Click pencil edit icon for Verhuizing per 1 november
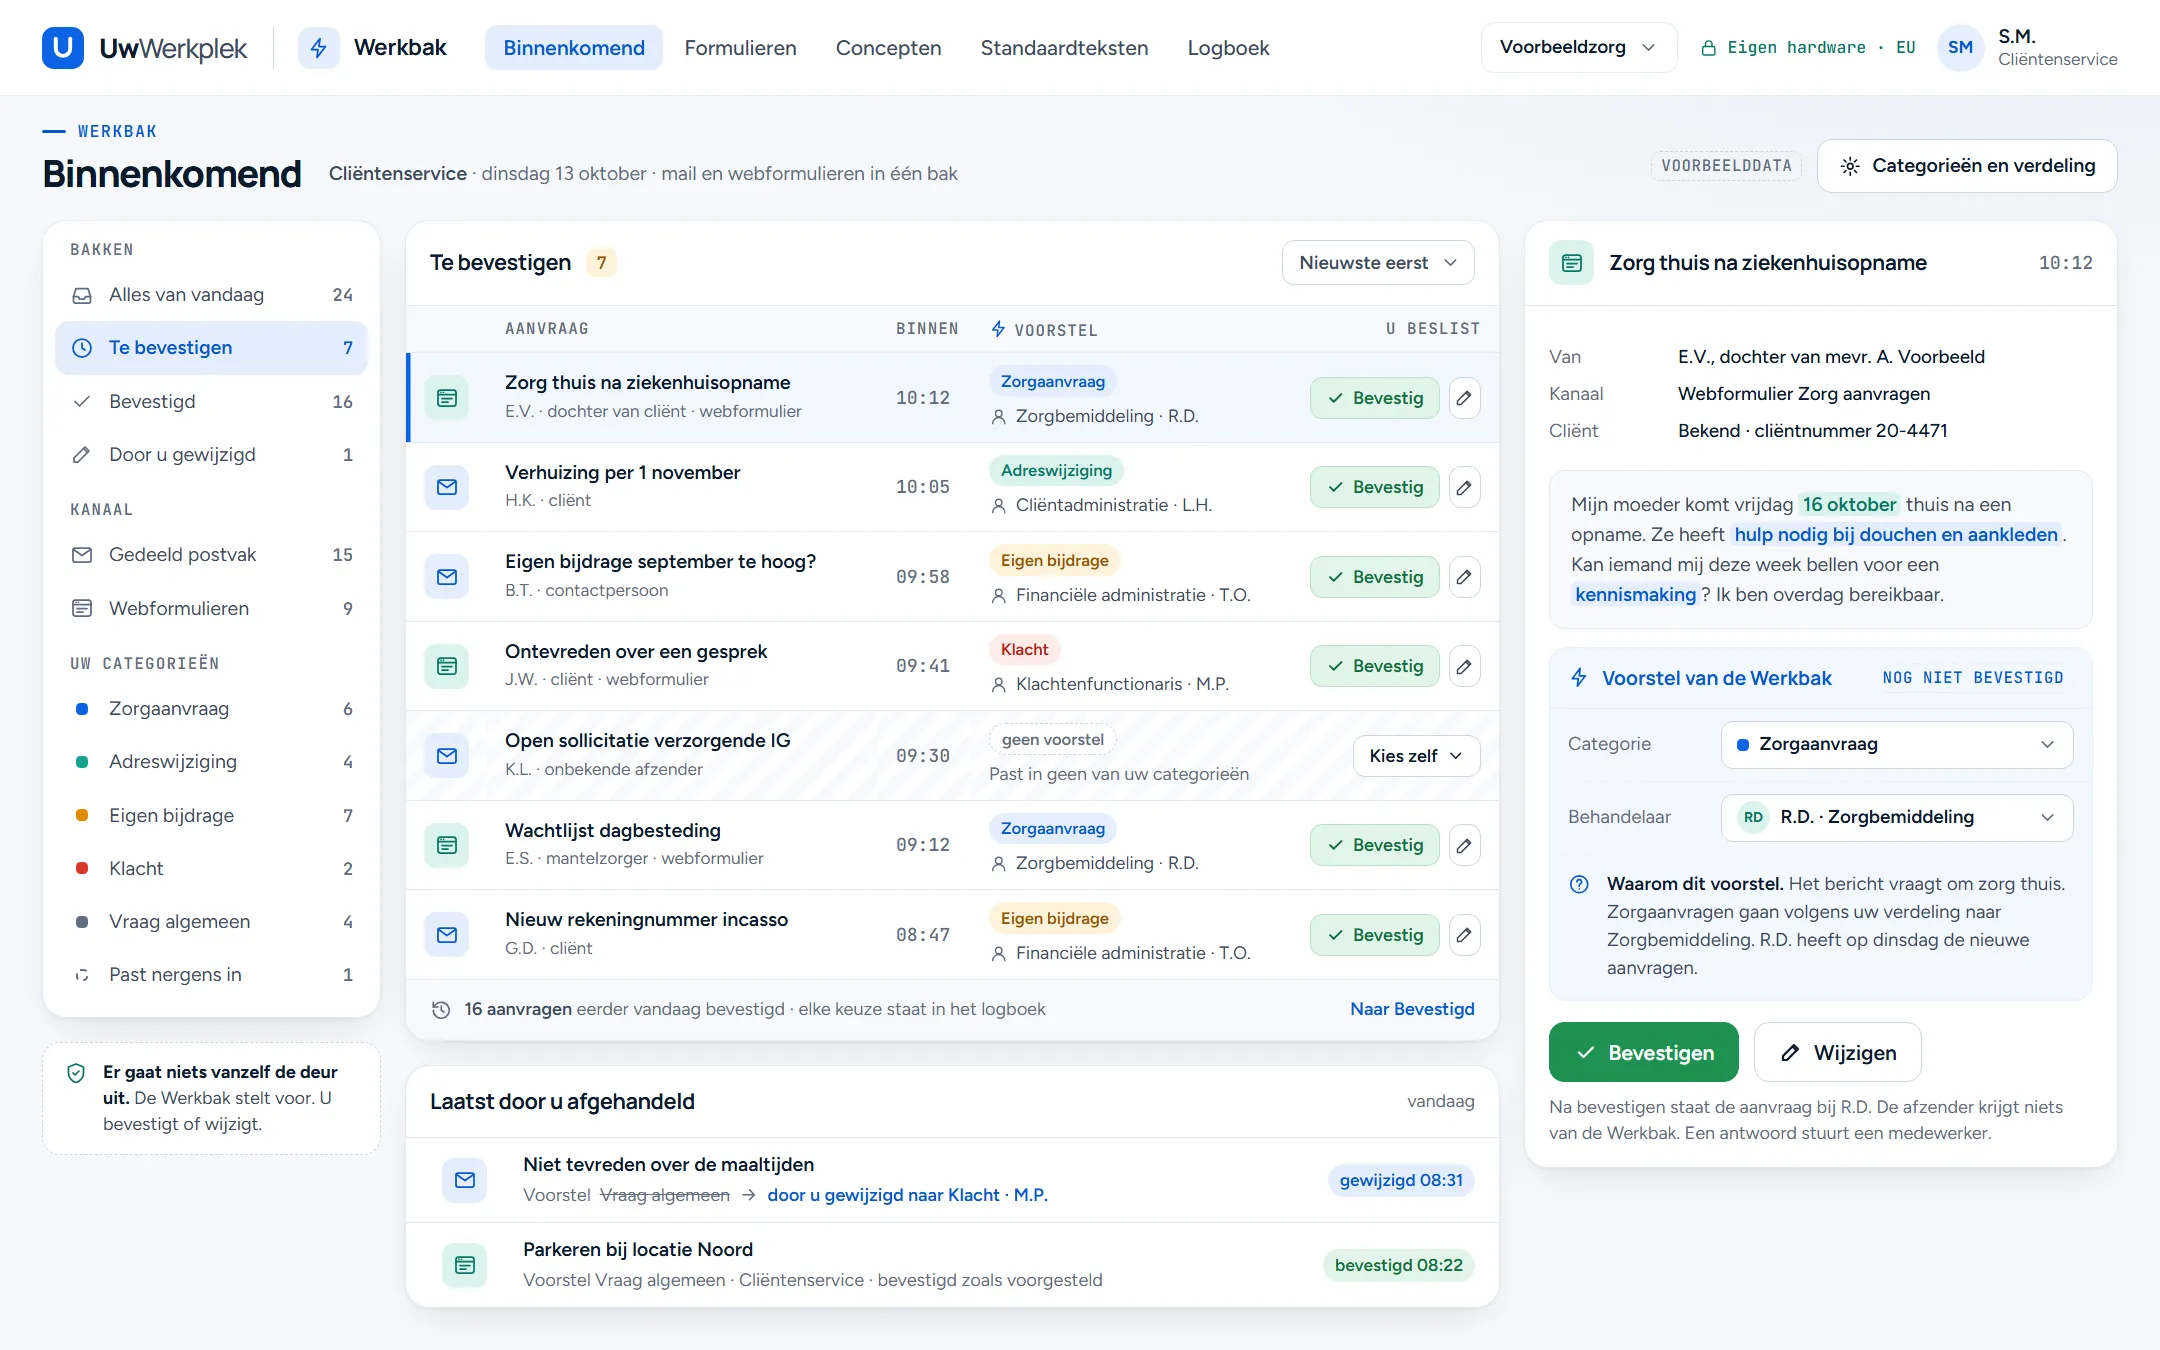This screenshot has width=2160, height=1350. coord(1464,487)
